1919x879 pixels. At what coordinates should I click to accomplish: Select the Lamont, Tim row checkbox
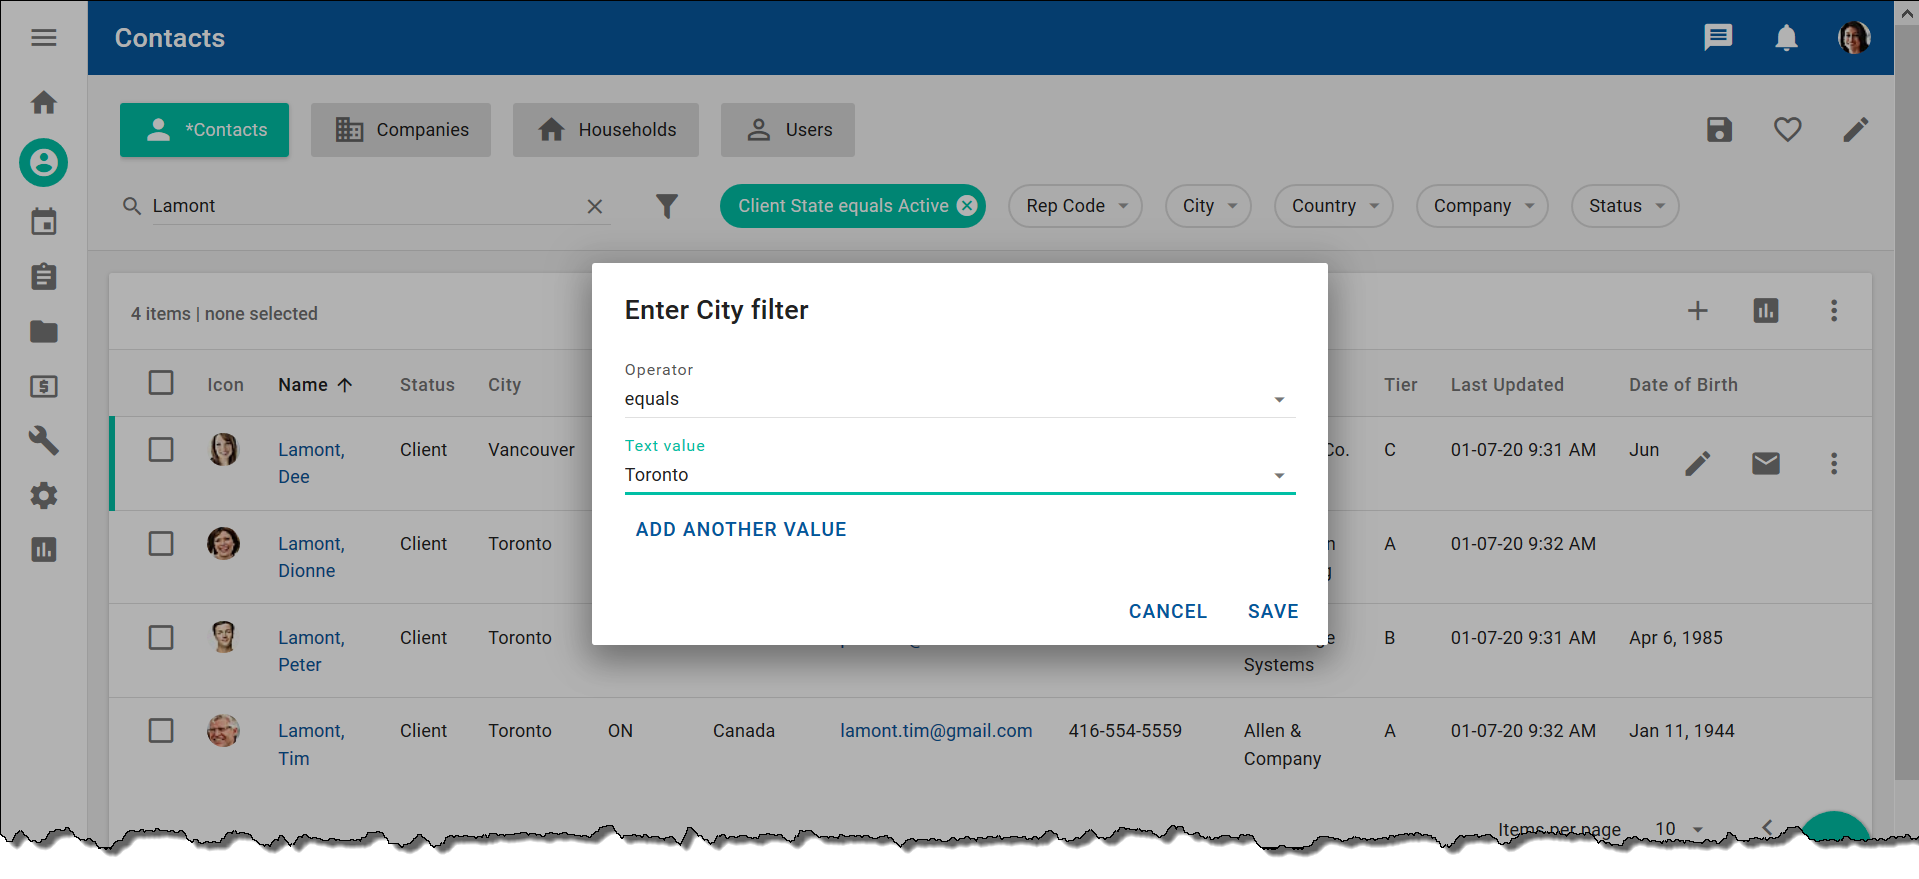point(161,730)
